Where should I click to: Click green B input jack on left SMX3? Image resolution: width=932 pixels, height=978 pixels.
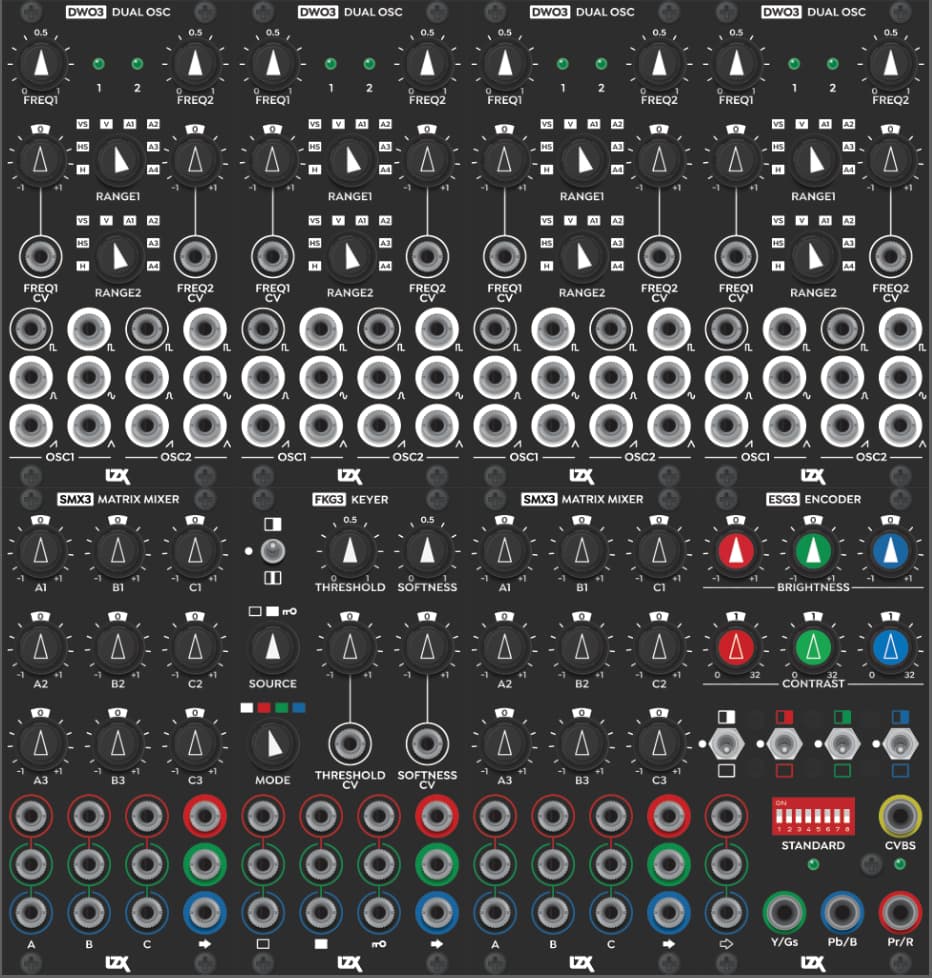(x=89, y=864)
